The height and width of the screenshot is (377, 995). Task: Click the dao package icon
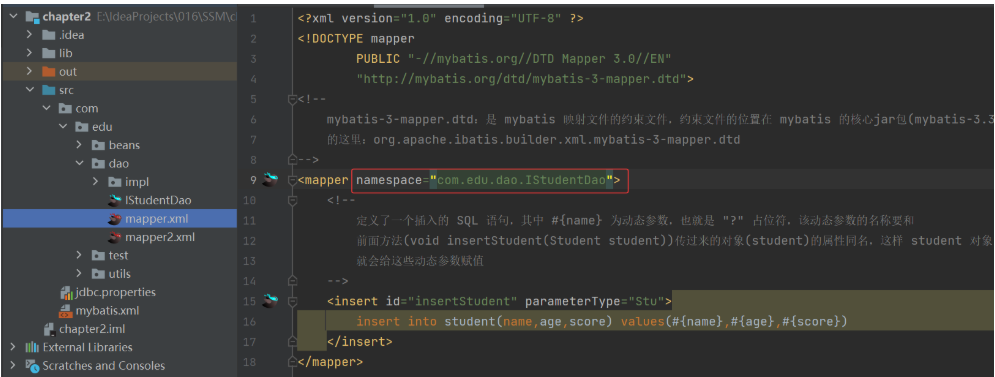(98, 164)
